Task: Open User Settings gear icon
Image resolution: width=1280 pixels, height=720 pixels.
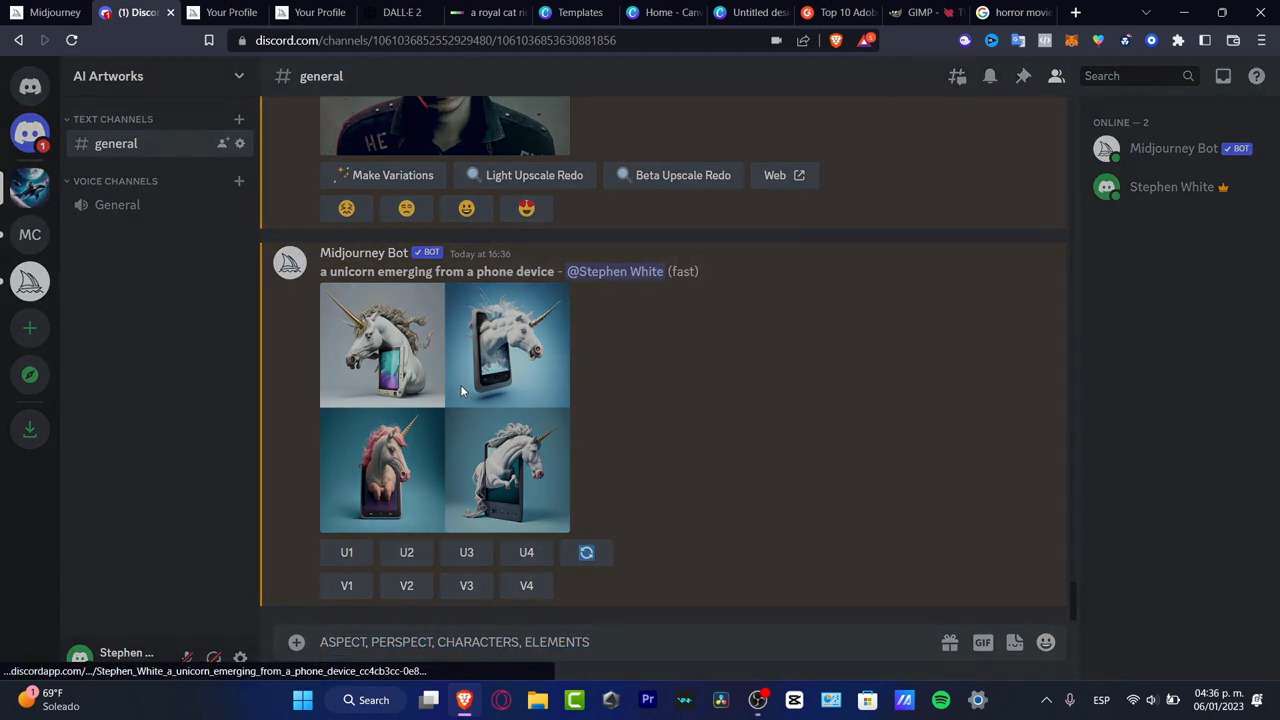Action: pos(240,657)
